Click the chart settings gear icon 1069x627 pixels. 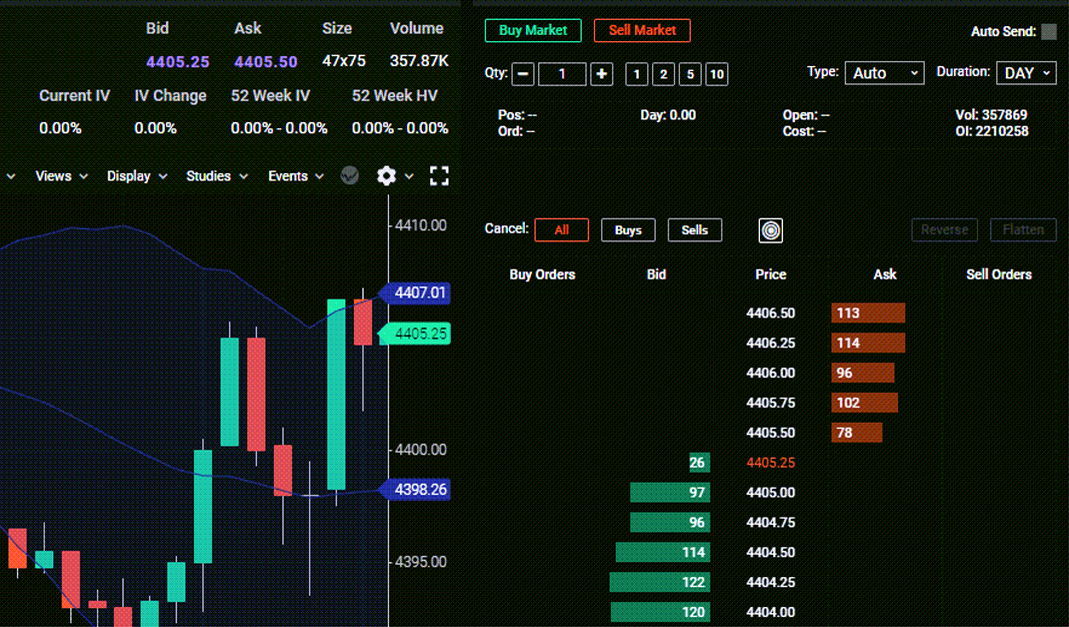[387, 176]
